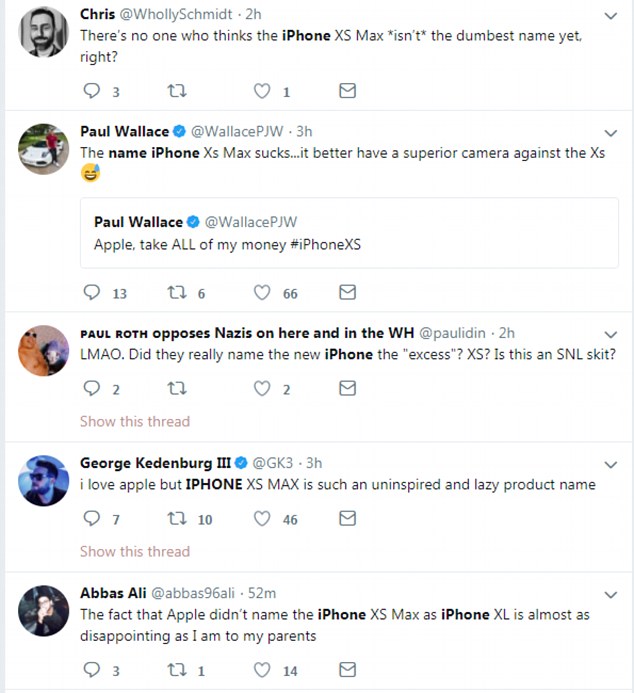Show this thread under George Kedenburg's tweet
This screenshot has height=693, width=634.
coord(135,551)
